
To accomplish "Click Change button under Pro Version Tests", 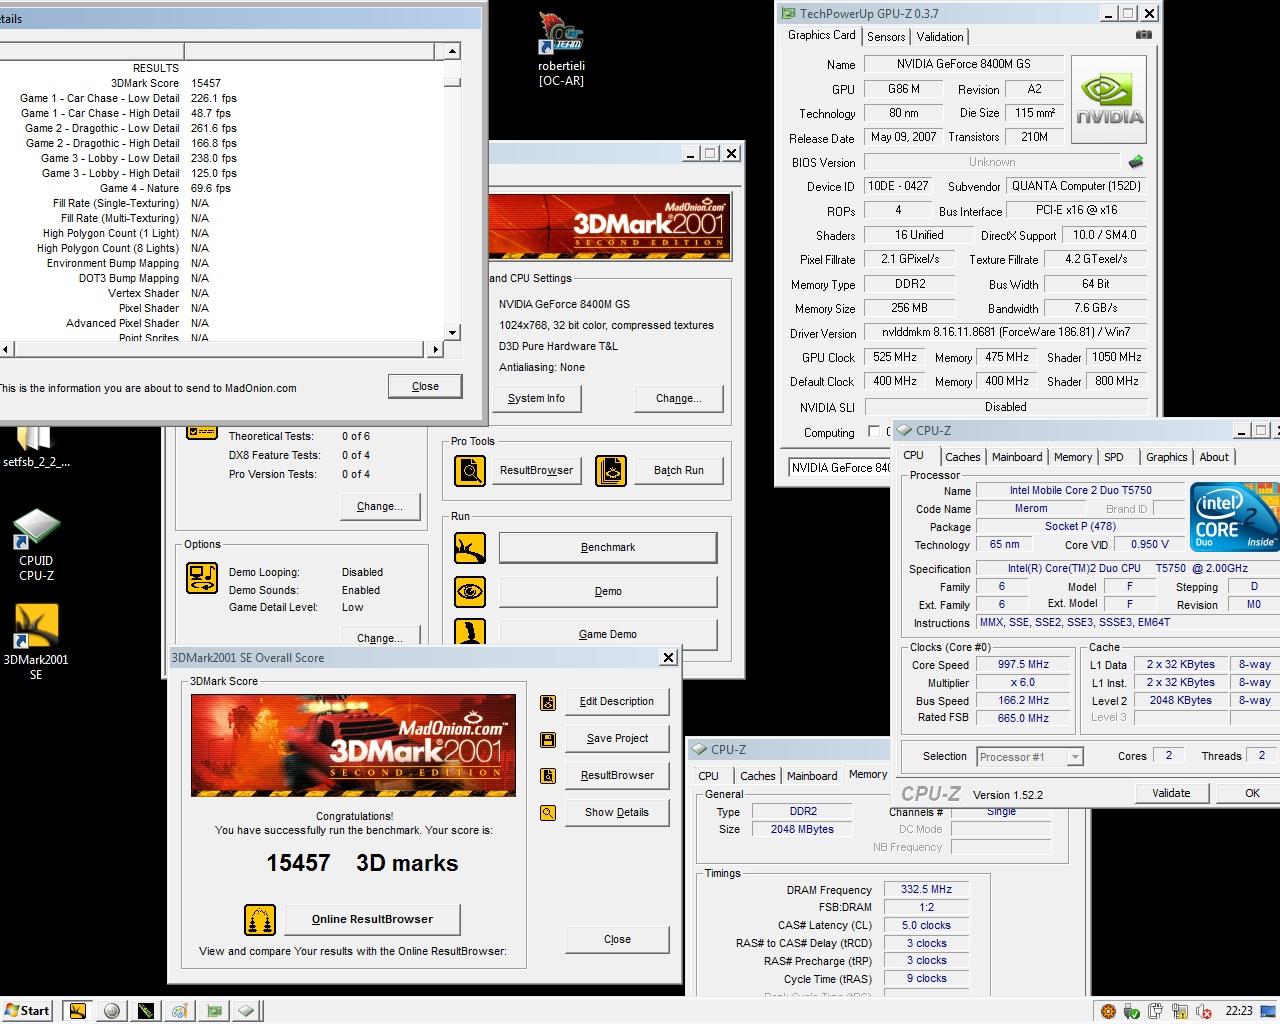I will [379, 506].
